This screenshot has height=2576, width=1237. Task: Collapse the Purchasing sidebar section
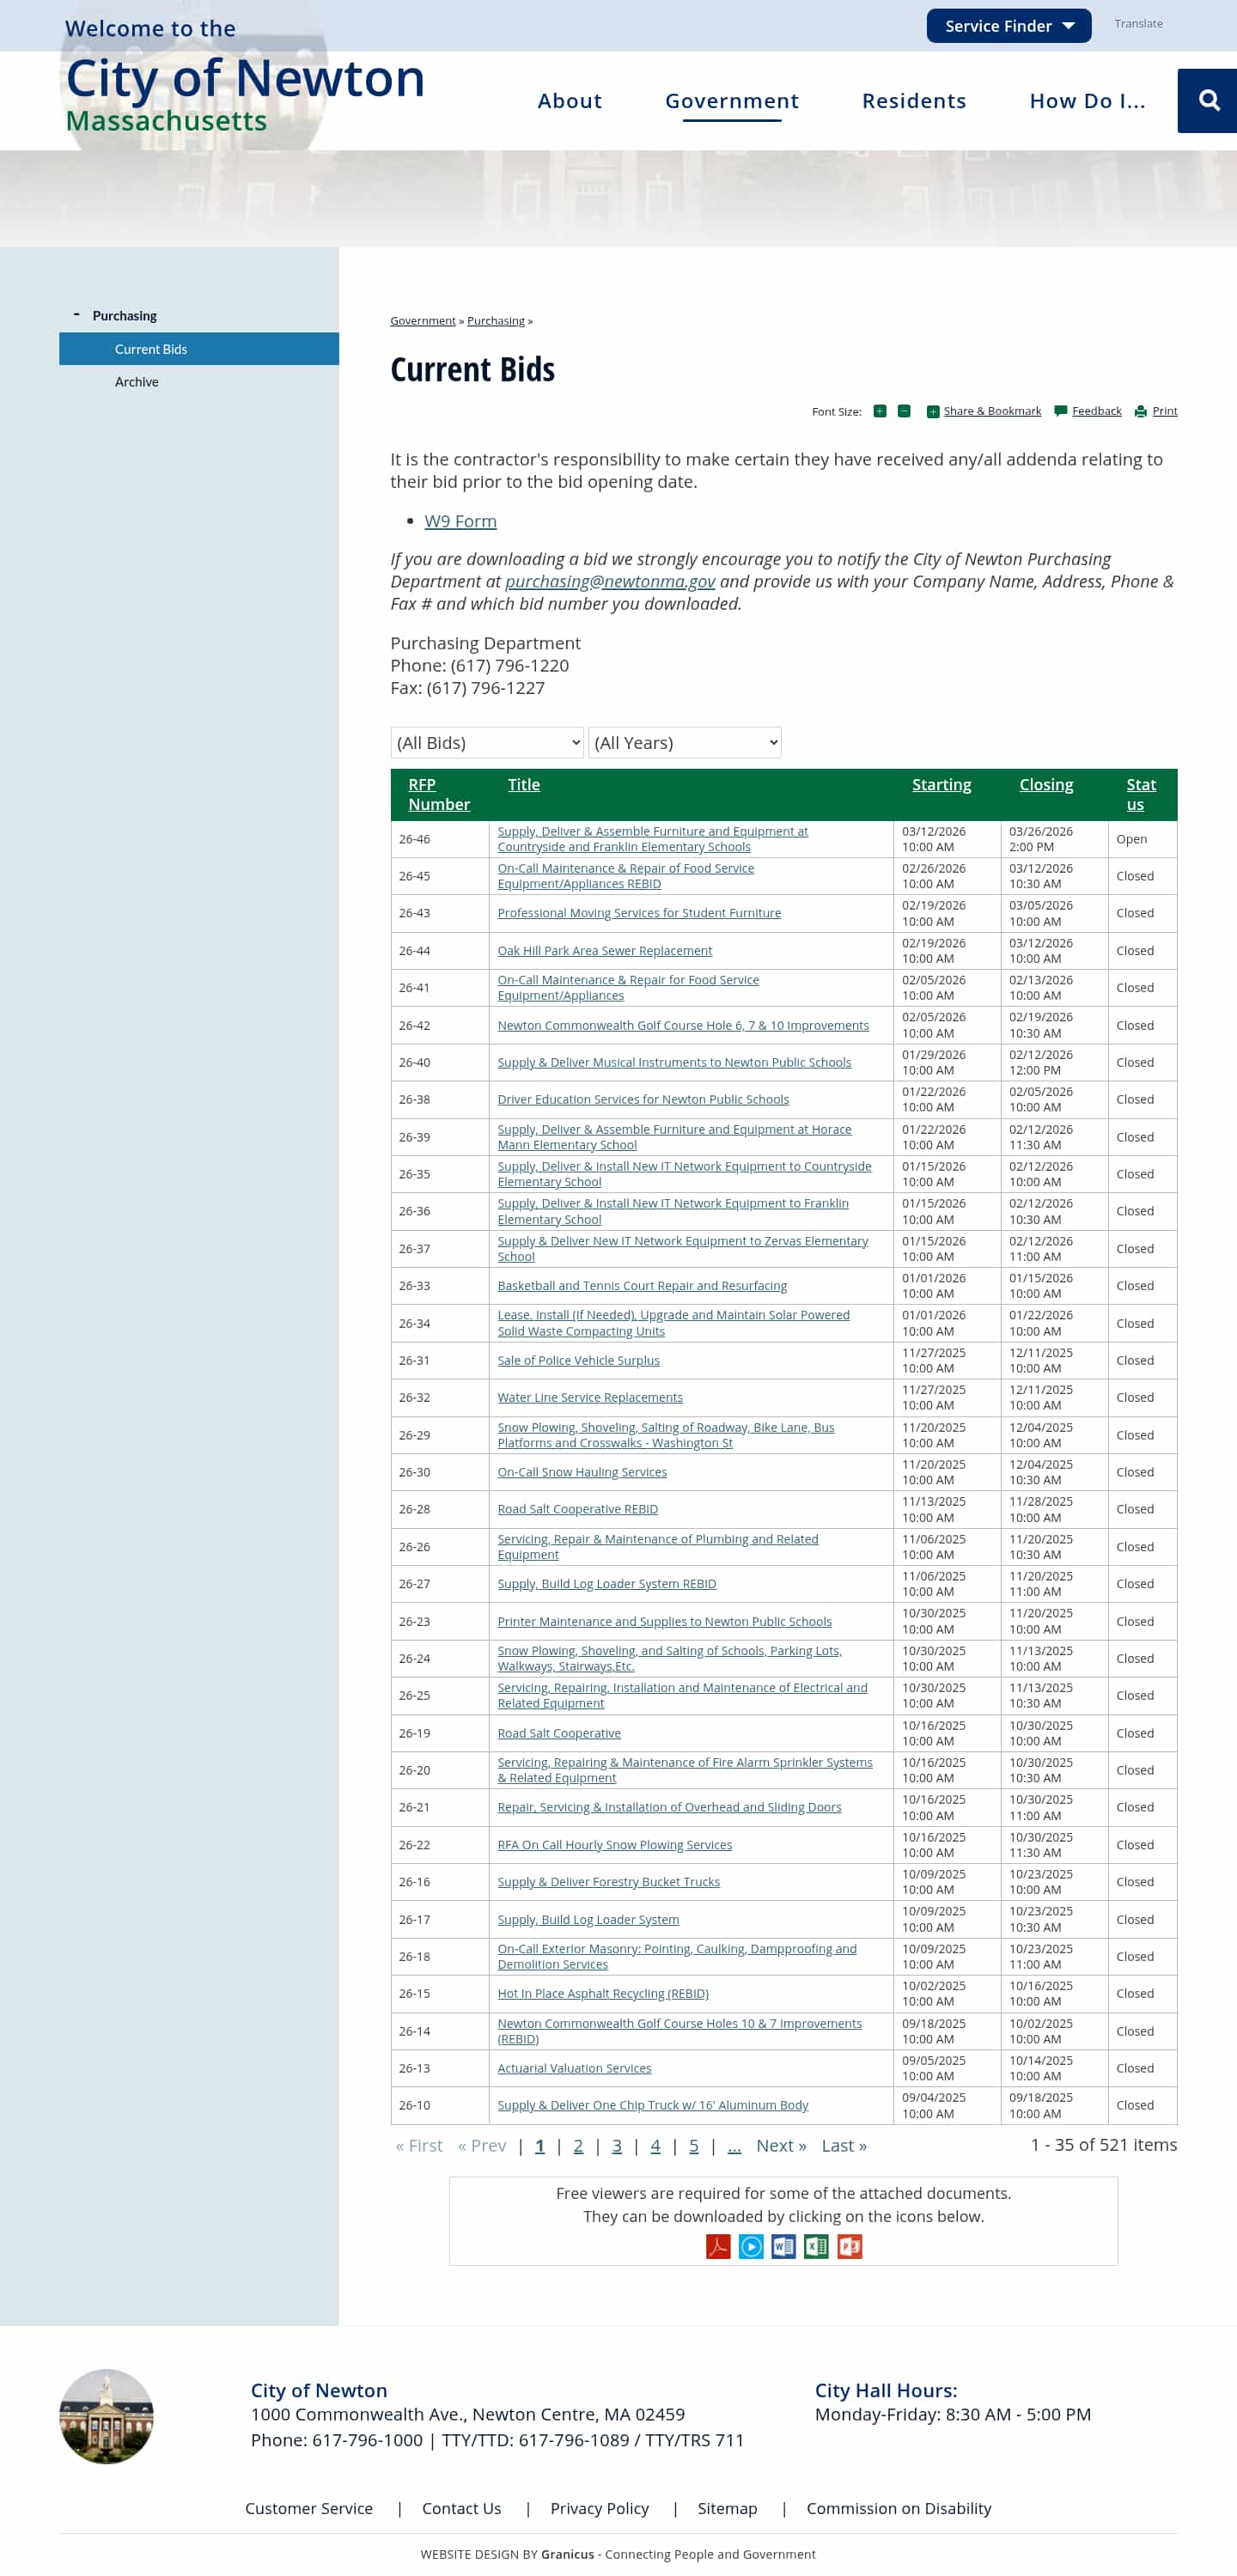(x=76, y=314)
